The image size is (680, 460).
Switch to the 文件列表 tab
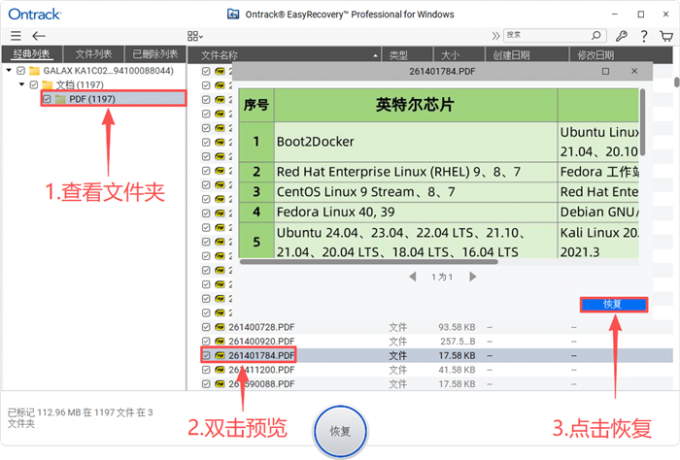click(94, 54)
